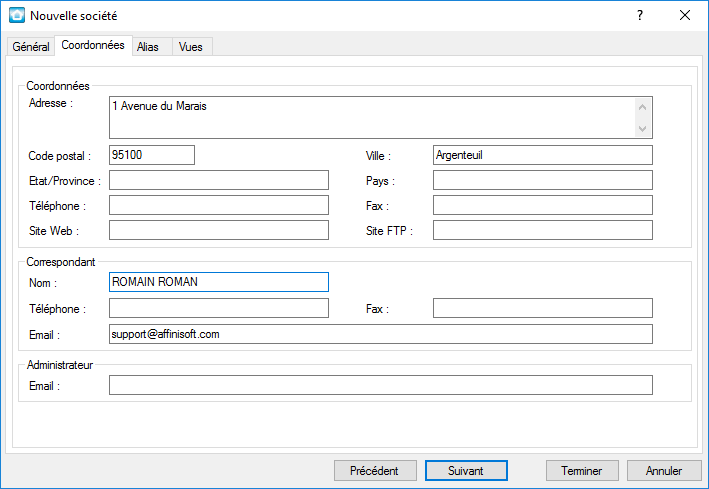
Task: Click the Nouvelle société title bar app icon
Action: point(17,15)
